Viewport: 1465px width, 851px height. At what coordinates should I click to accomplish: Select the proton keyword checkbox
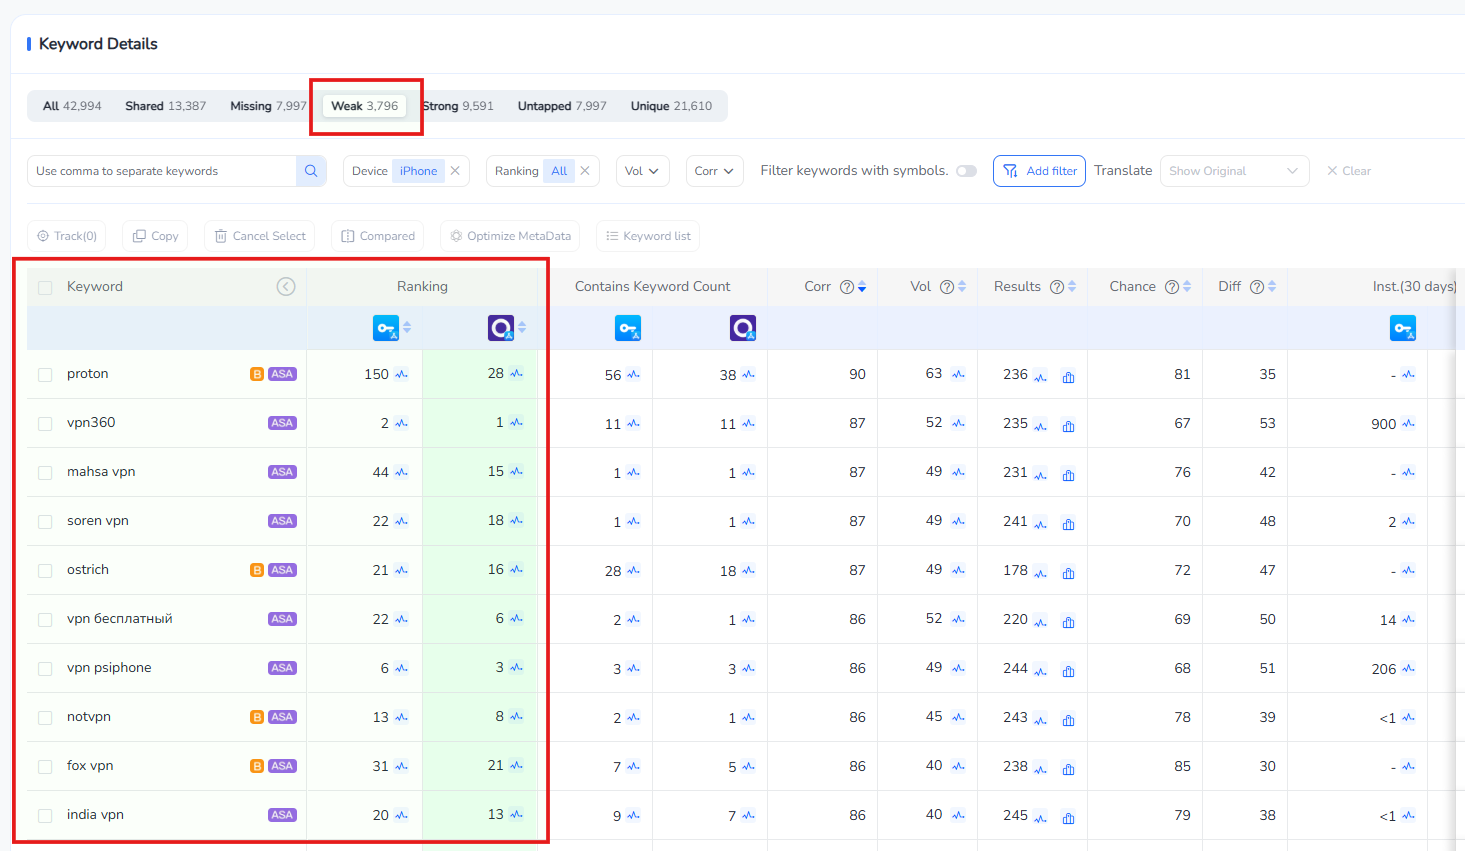(x=45, y=375)
